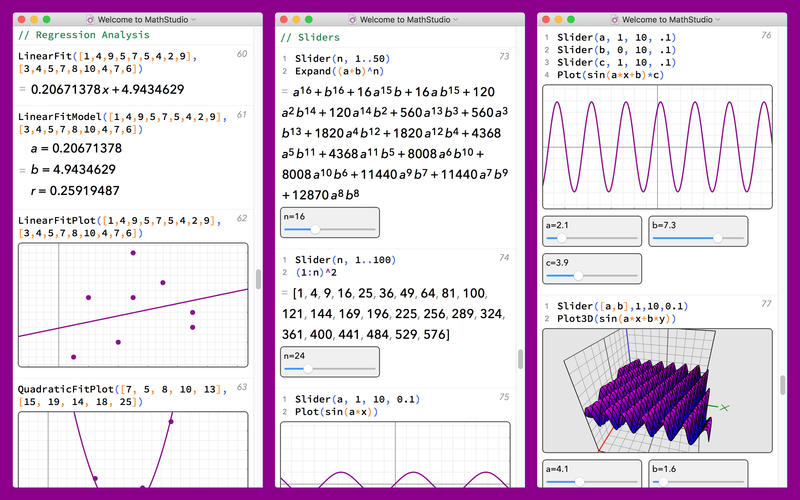This screenshot has width=800, height=500.
Task: Click the Slider([a,b],1,10,0.1) code line
Action: tap(622, 306)
